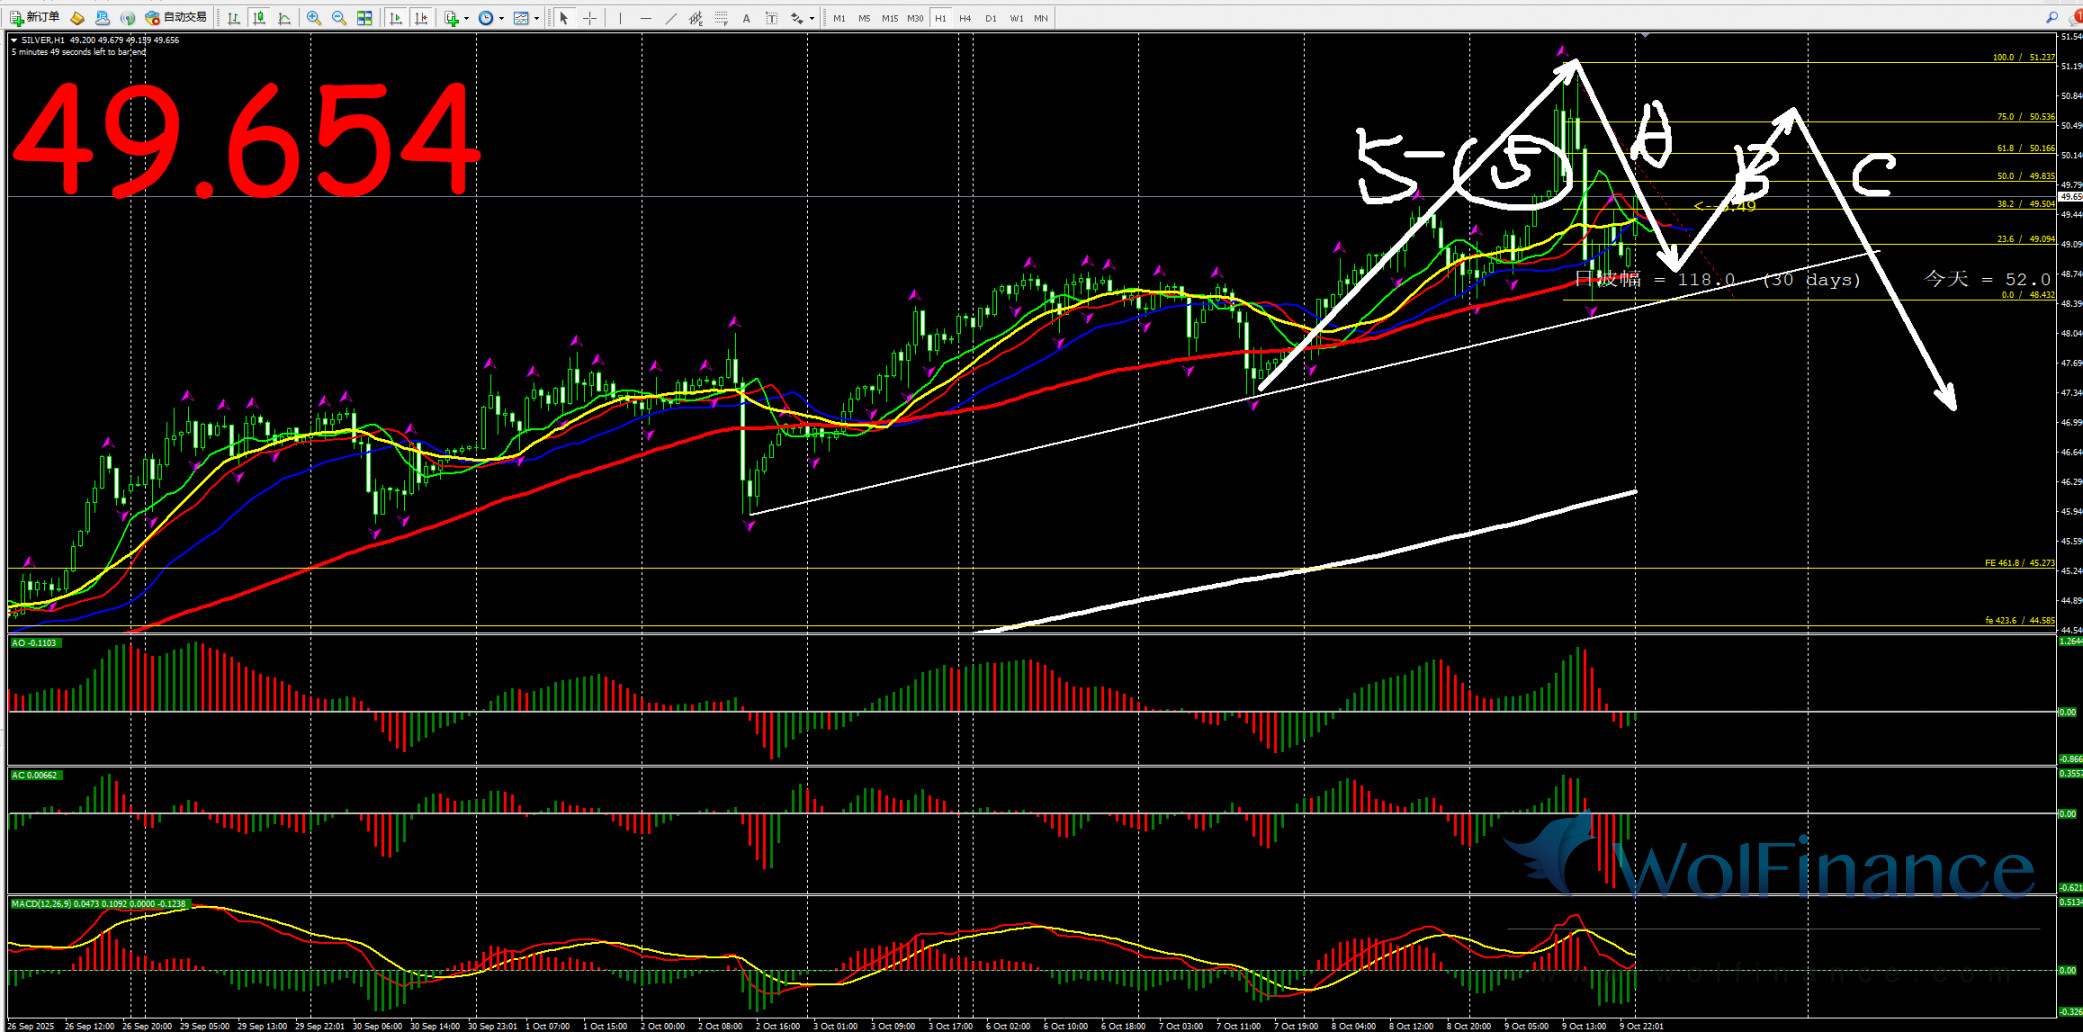
Task: Tile chart windows icon
Action: [x=365, y=18]
